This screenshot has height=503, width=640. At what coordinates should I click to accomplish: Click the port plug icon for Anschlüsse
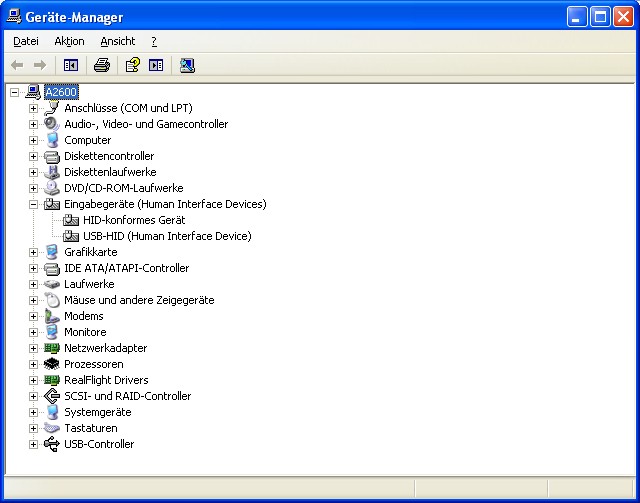[x=52, y=108]
